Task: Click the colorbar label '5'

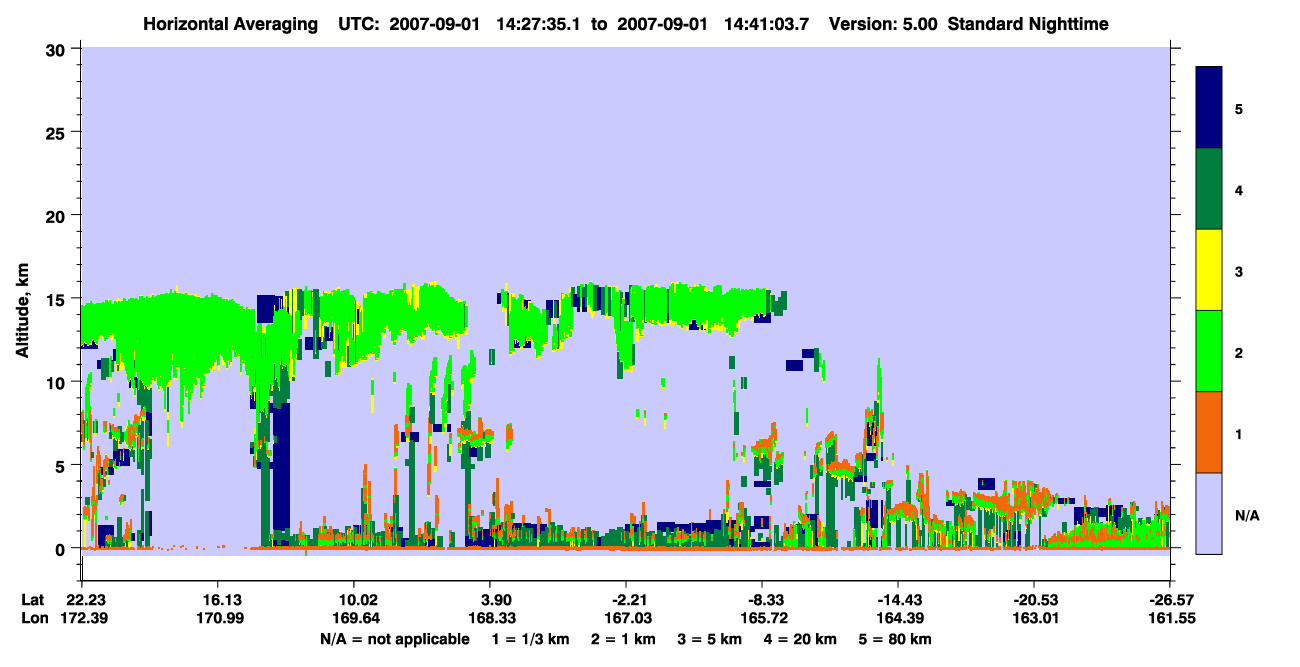Action: coord(1239,108)
